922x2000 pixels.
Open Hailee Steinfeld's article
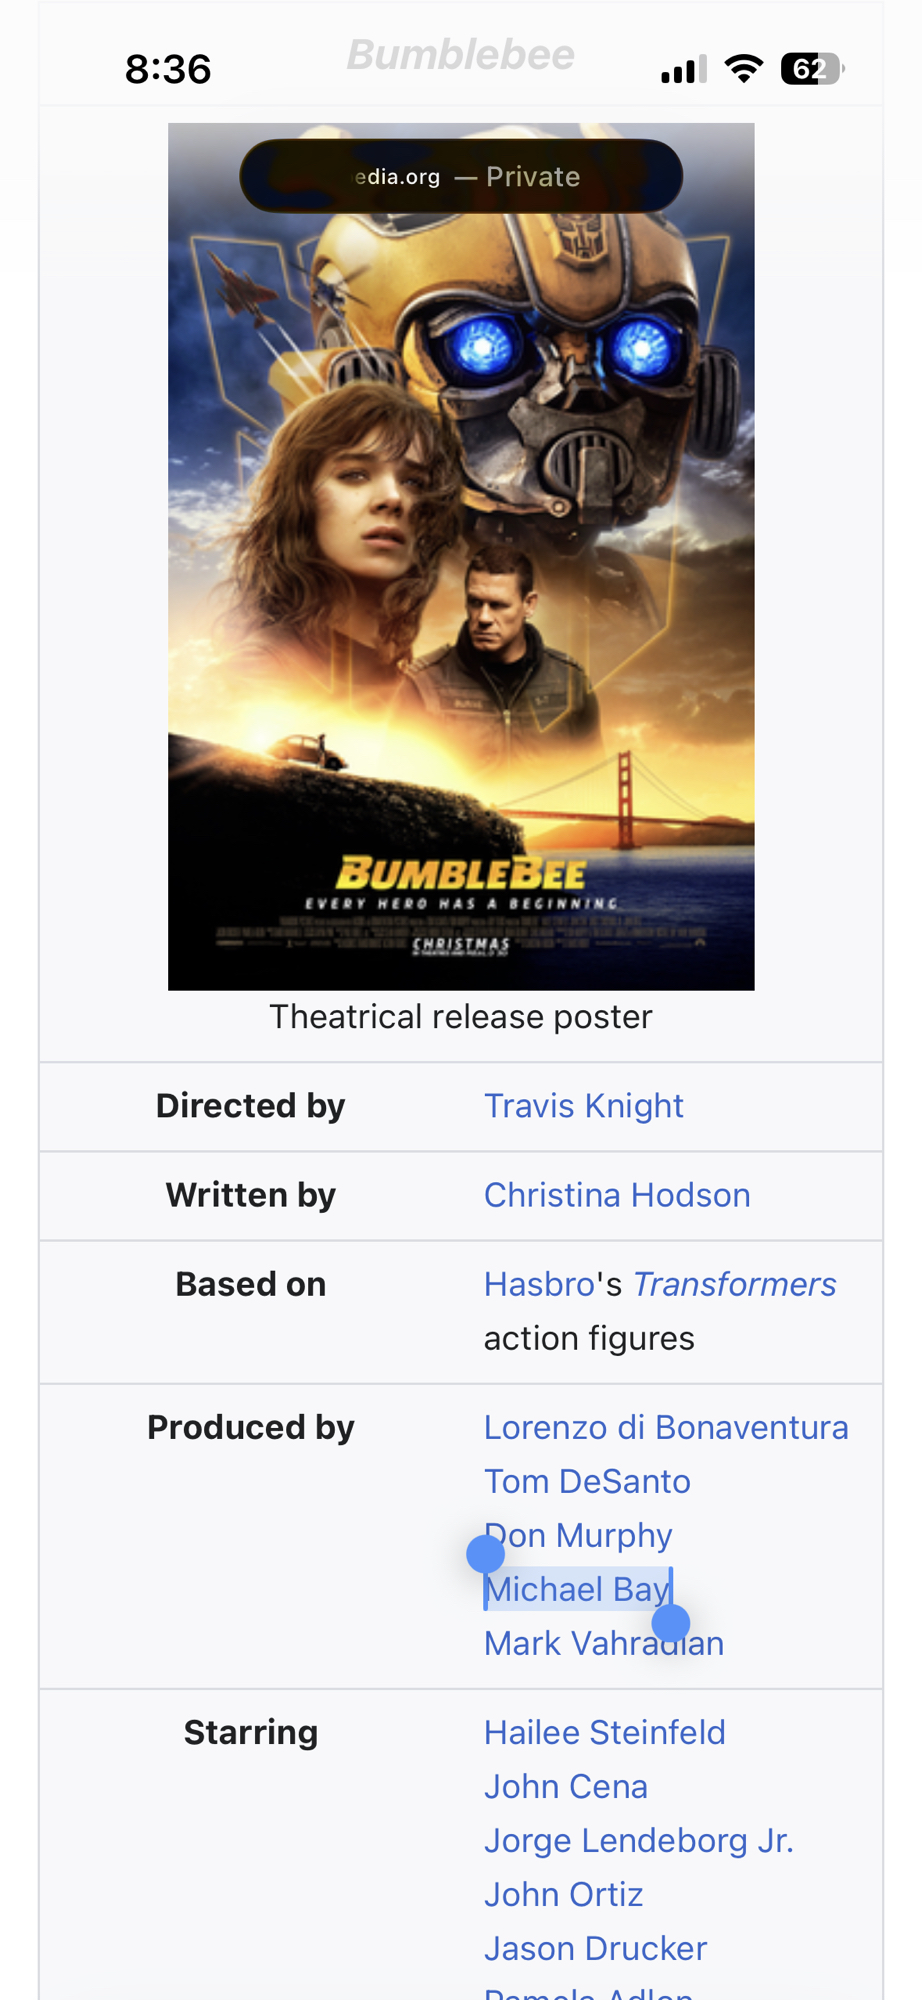pos(604,1732)
